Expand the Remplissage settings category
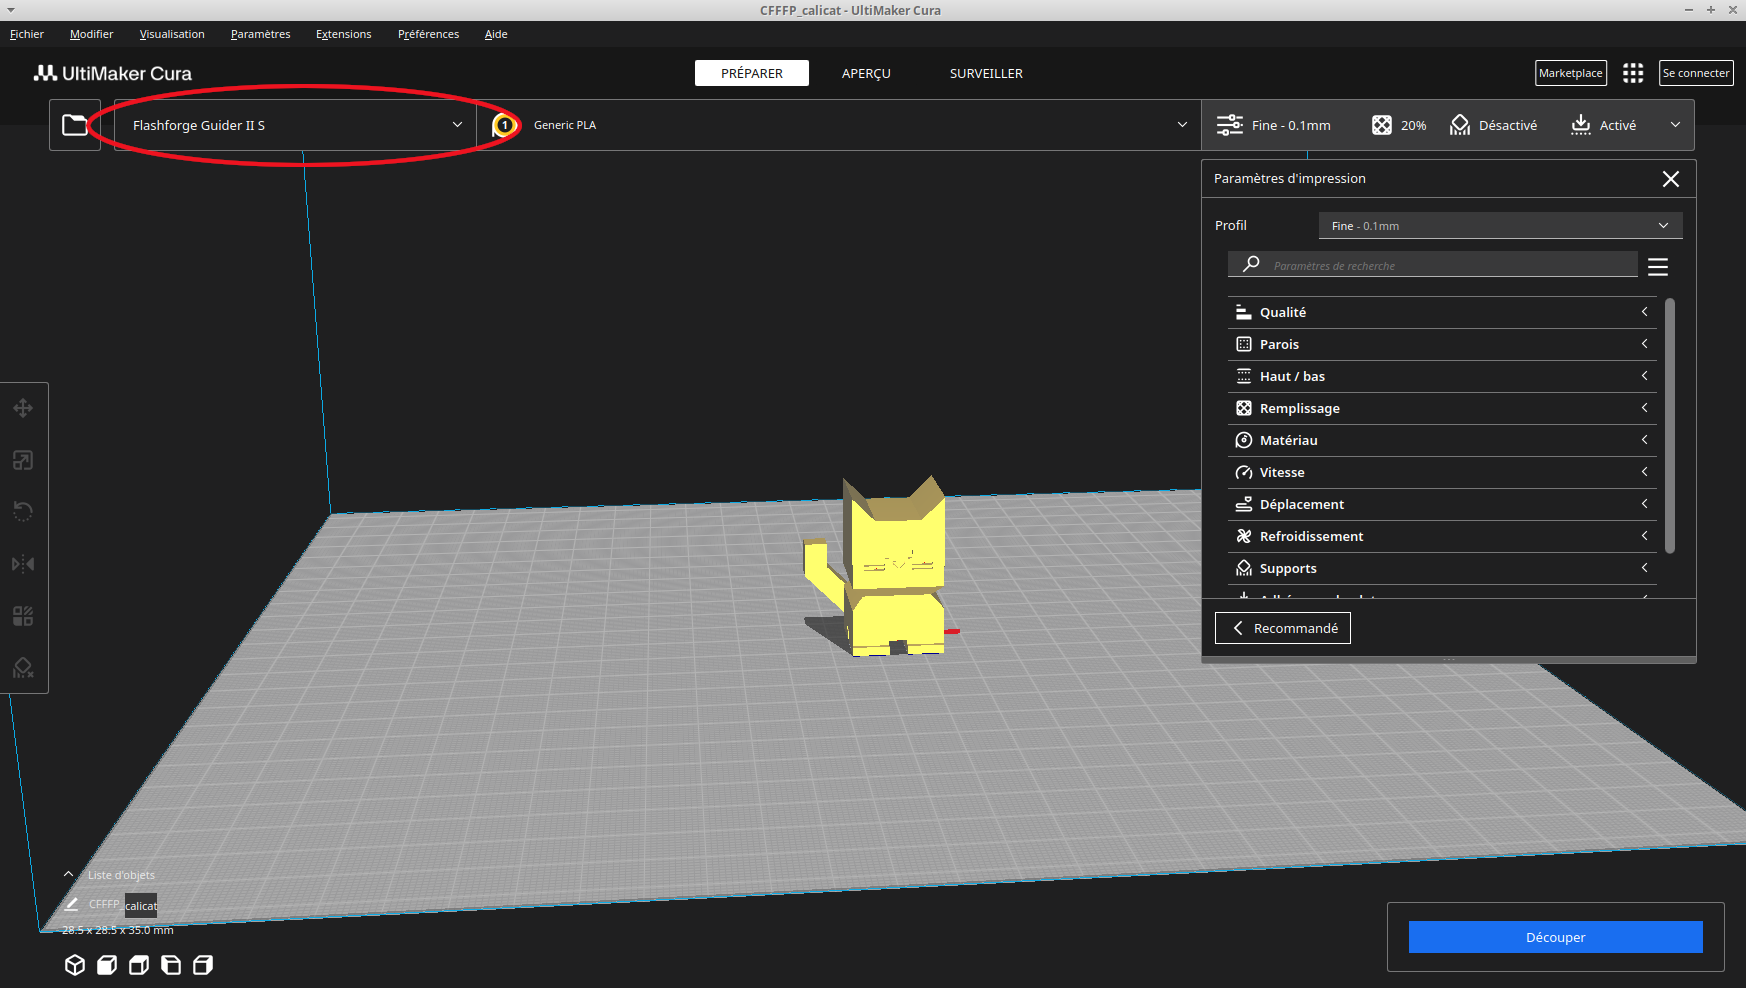 click(1442, 409)
